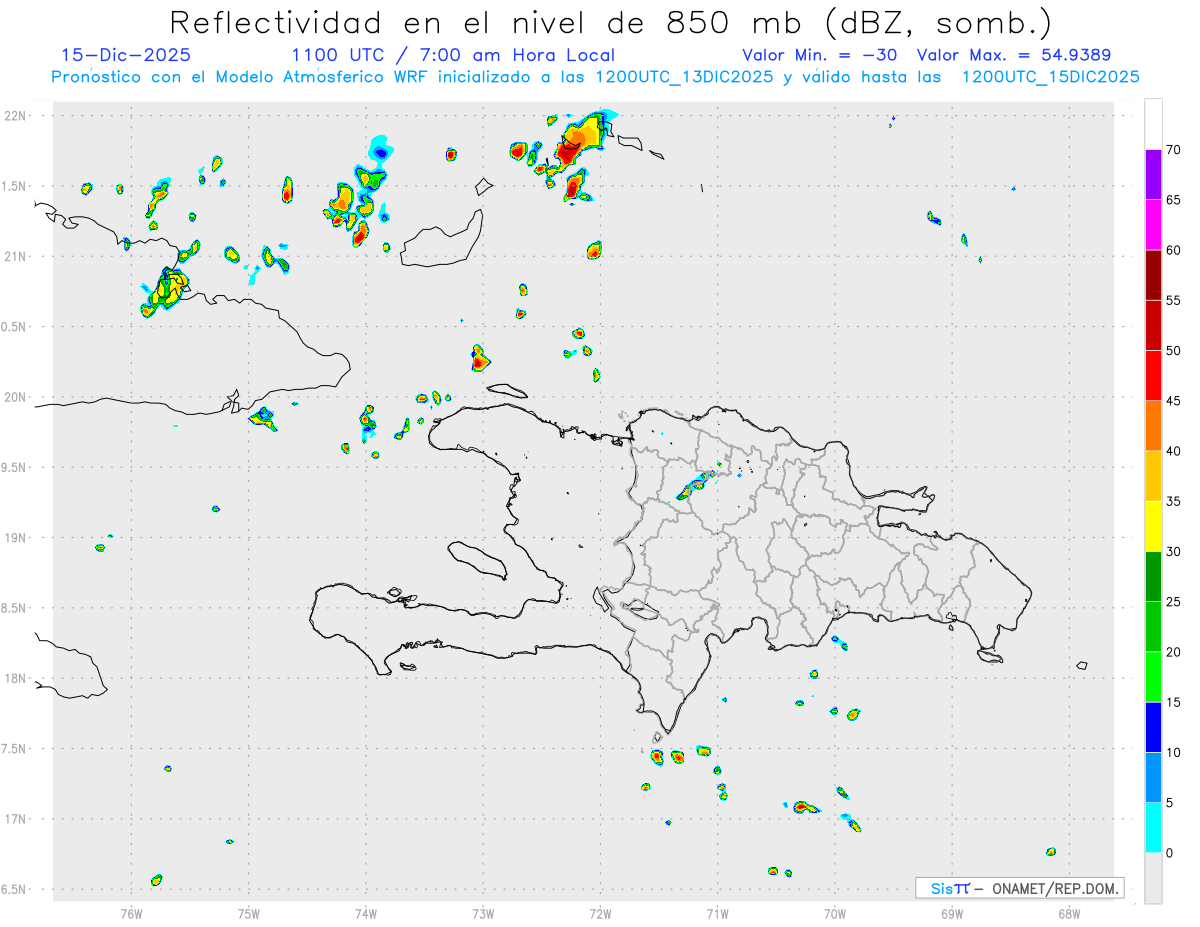Click the '21N' latitude label
Screen dimensions: 1200x927
pos(17,256)
